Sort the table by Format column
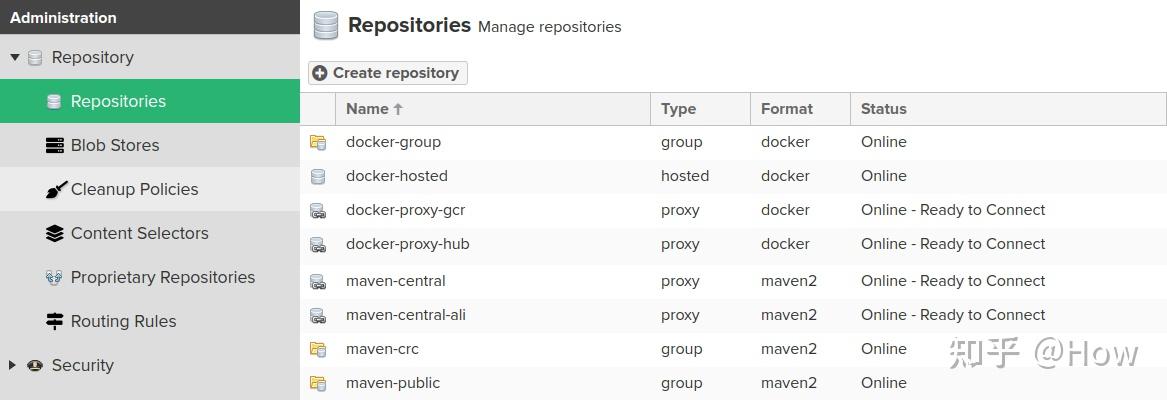This screenshot has width=1167, height=400. pyautogui.click(x=786, y=109)
